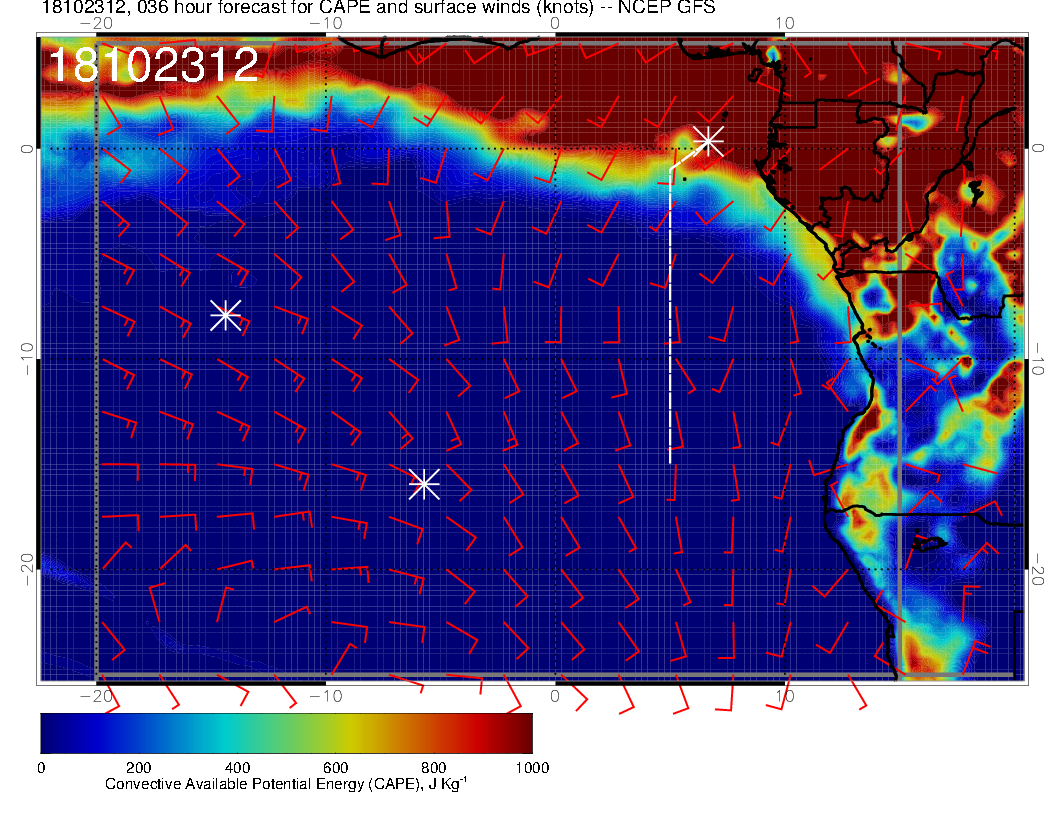The image size is (1056, 816).
Task: Click the 10 longitude label on the top axis
Action: [784, 24]
